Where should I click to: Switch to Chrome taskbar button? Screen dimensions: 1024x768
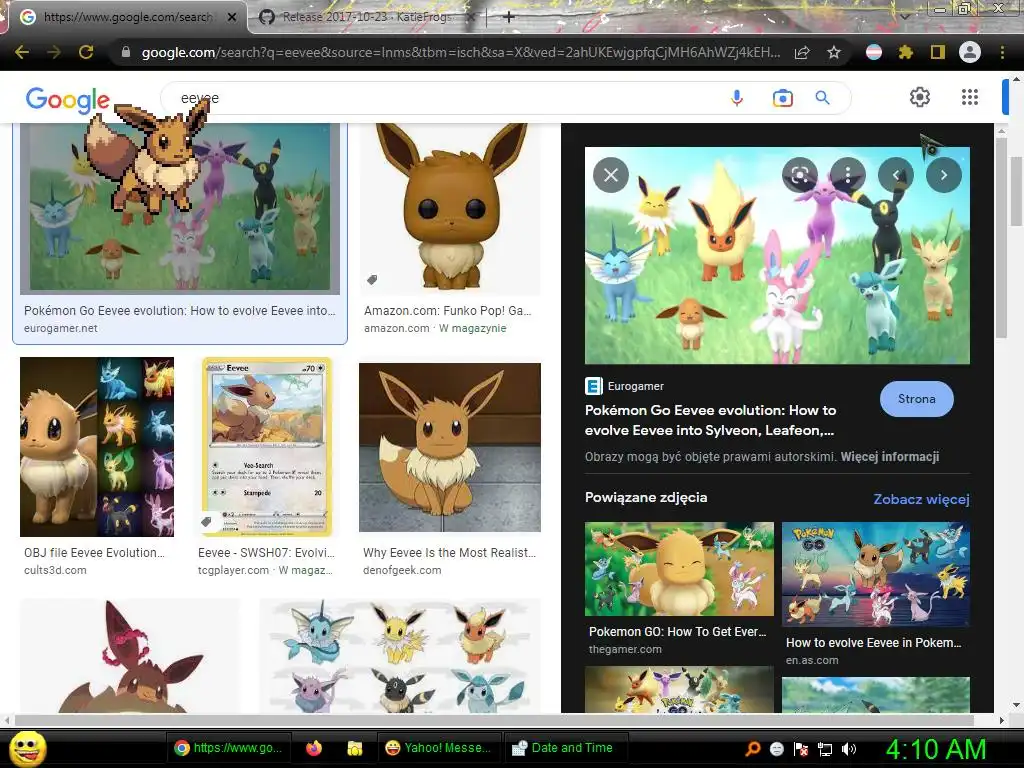point(229,748)
